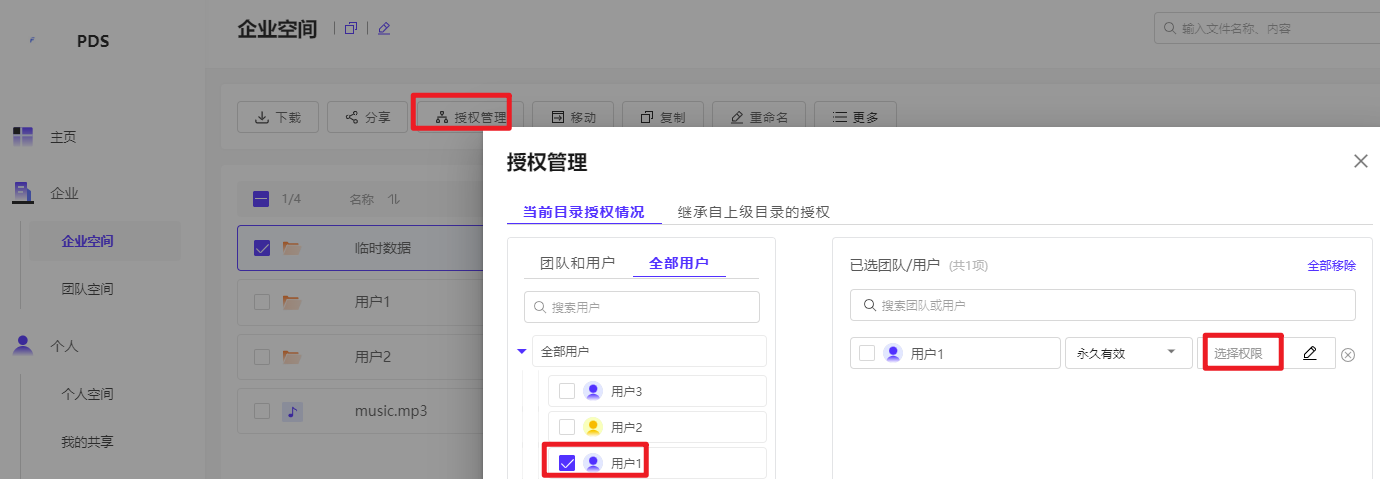Check the 用户1 folder row checkbox

pos(262,301)
